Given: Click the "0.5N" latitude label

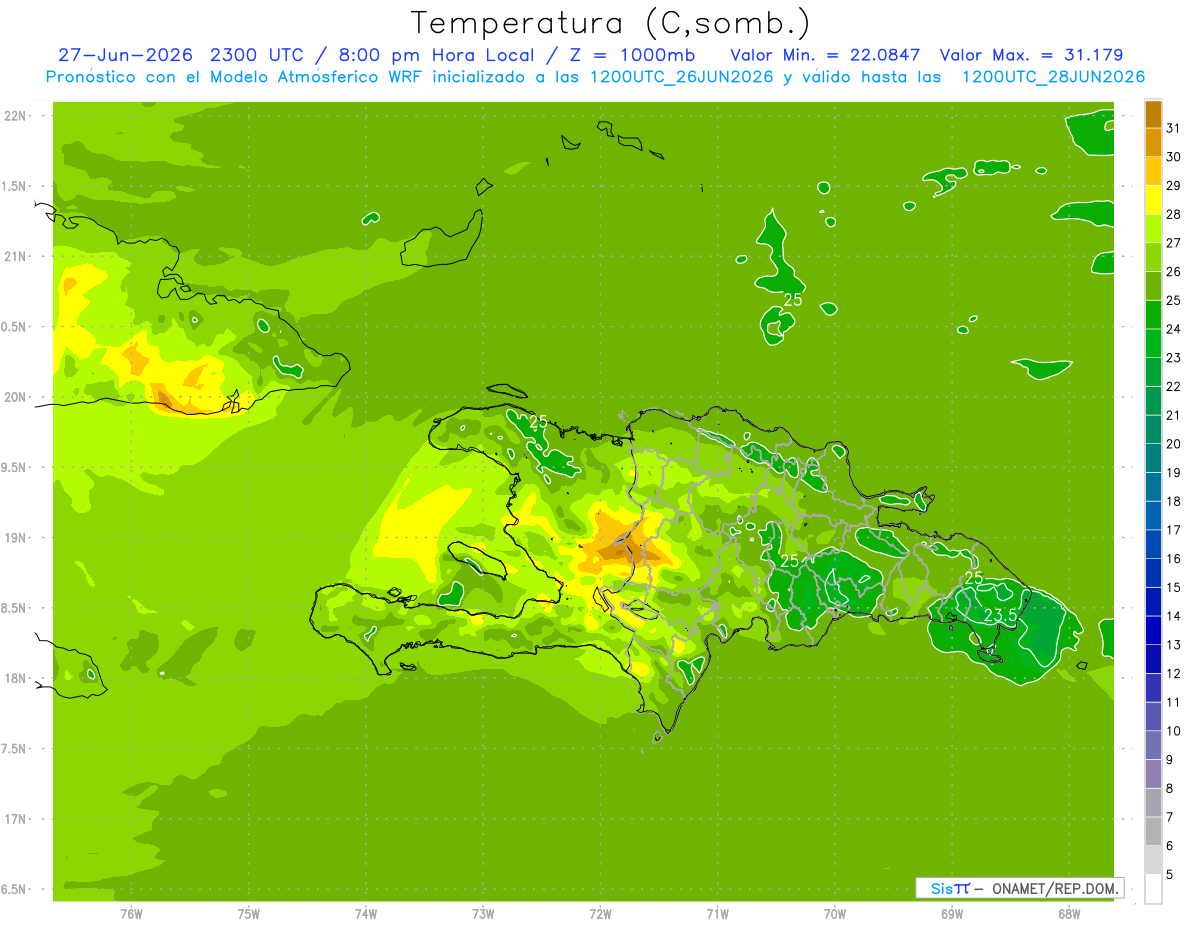Looking at the screenshot, I should click(x=15, y=327).
